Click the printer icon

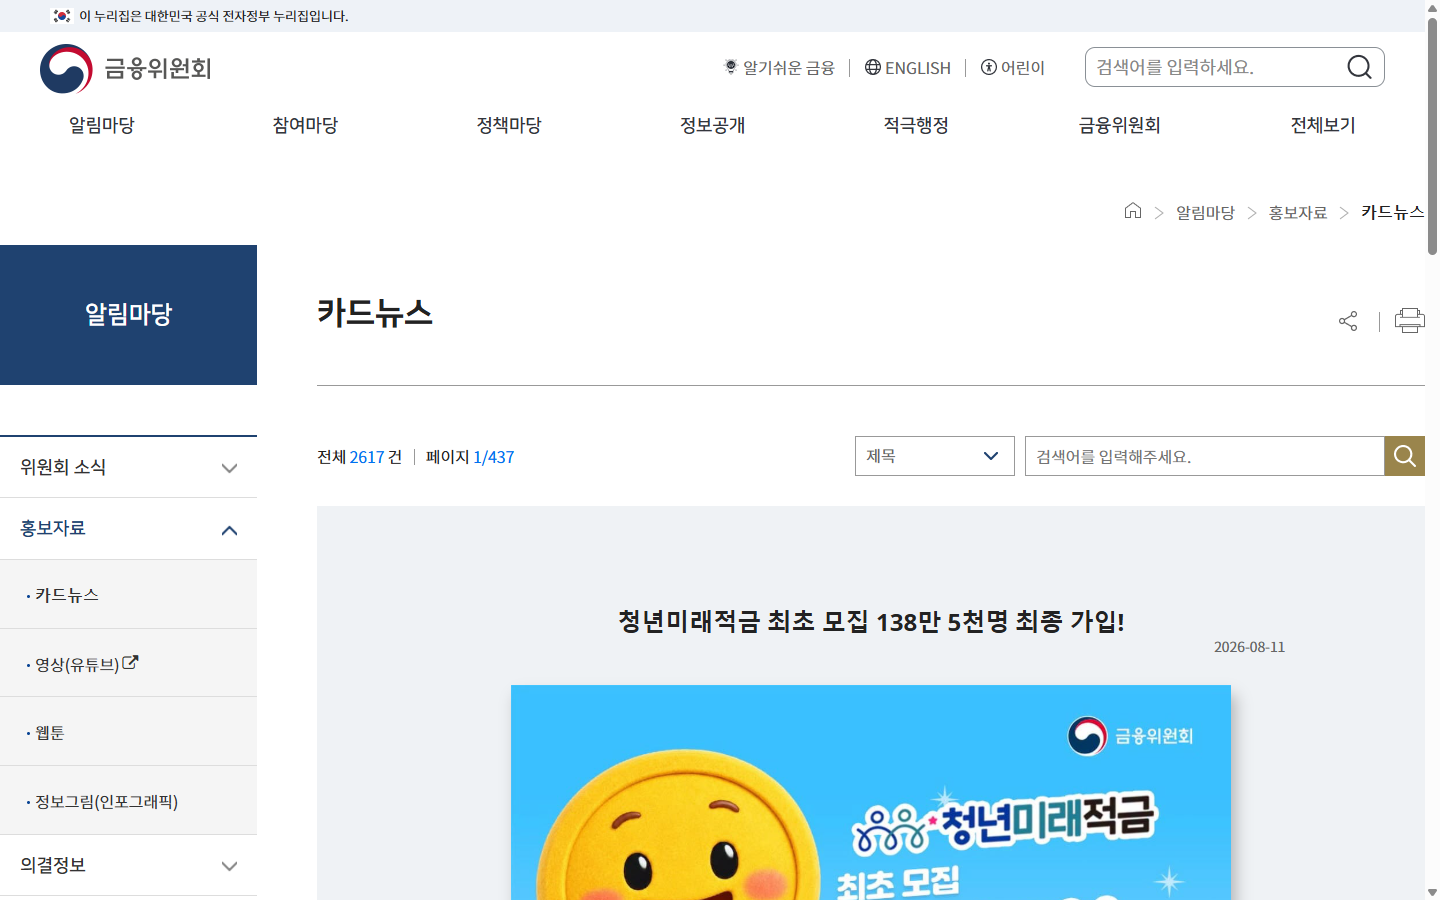tap(1410, 320)
